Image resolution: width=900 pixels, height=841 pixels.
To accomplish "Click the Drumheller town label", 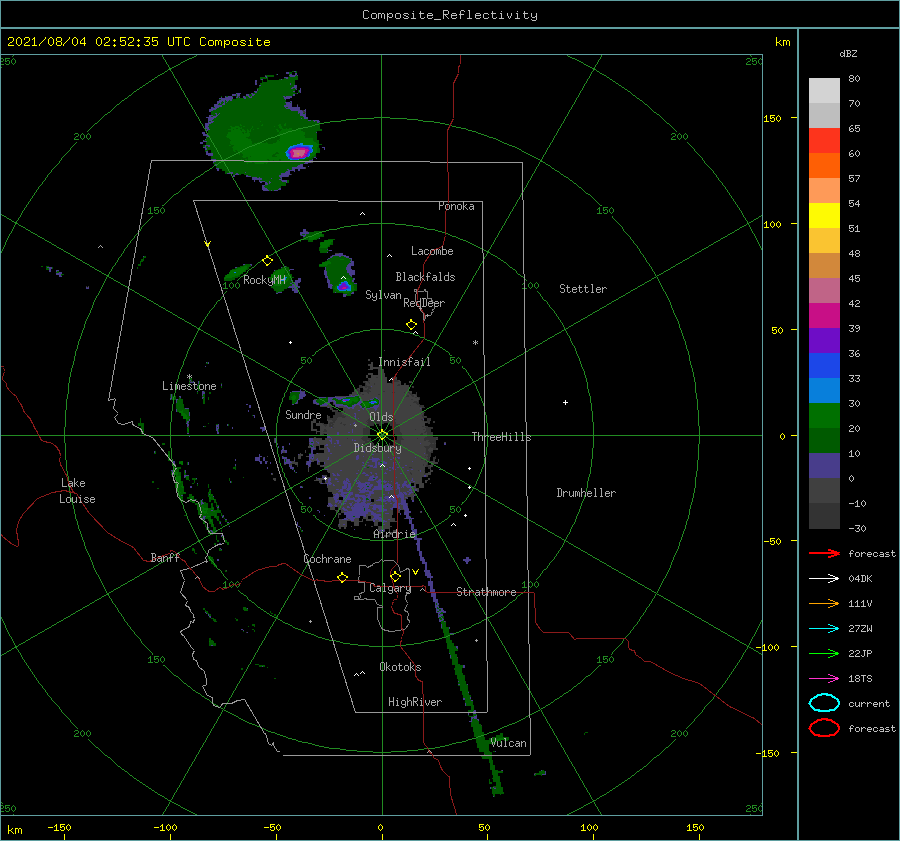I will point(586,493).
